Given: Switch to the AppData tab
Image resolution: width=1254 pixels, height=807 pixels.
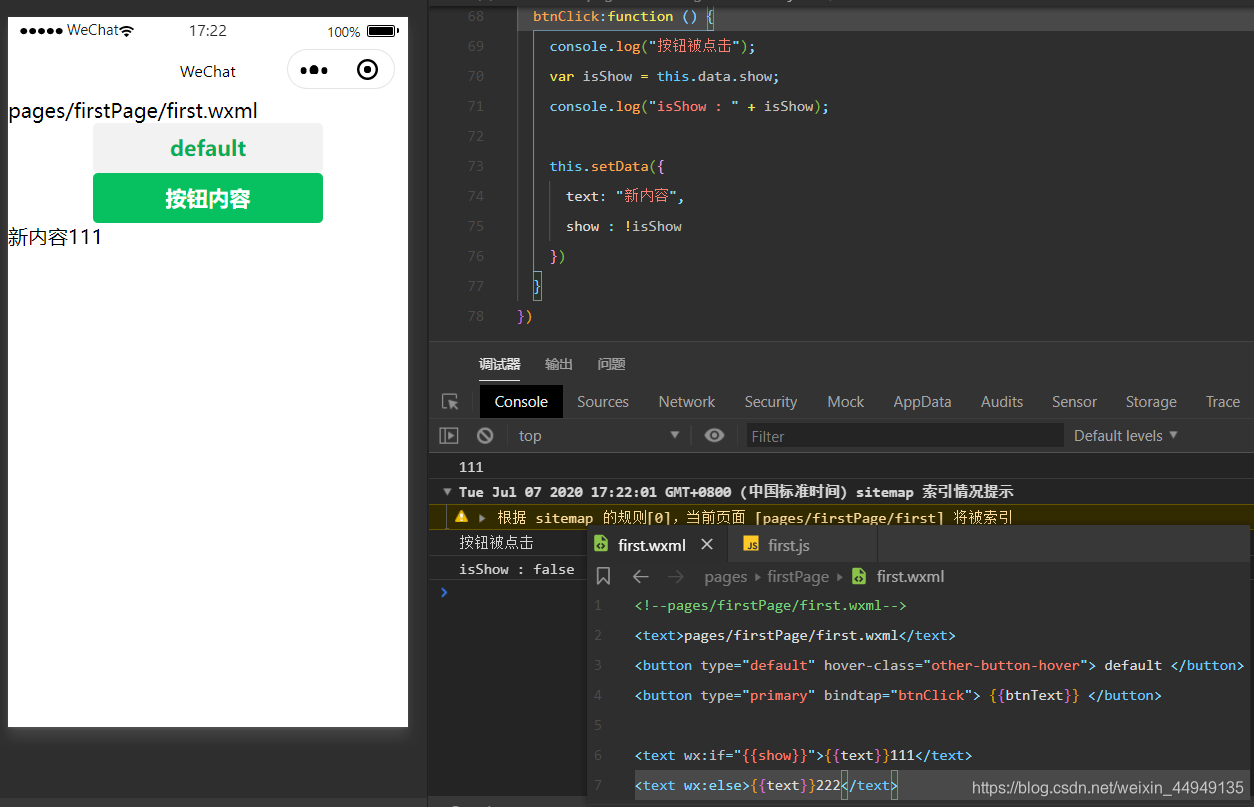Looking at the screenshot, I should click(x=922, y=402).
